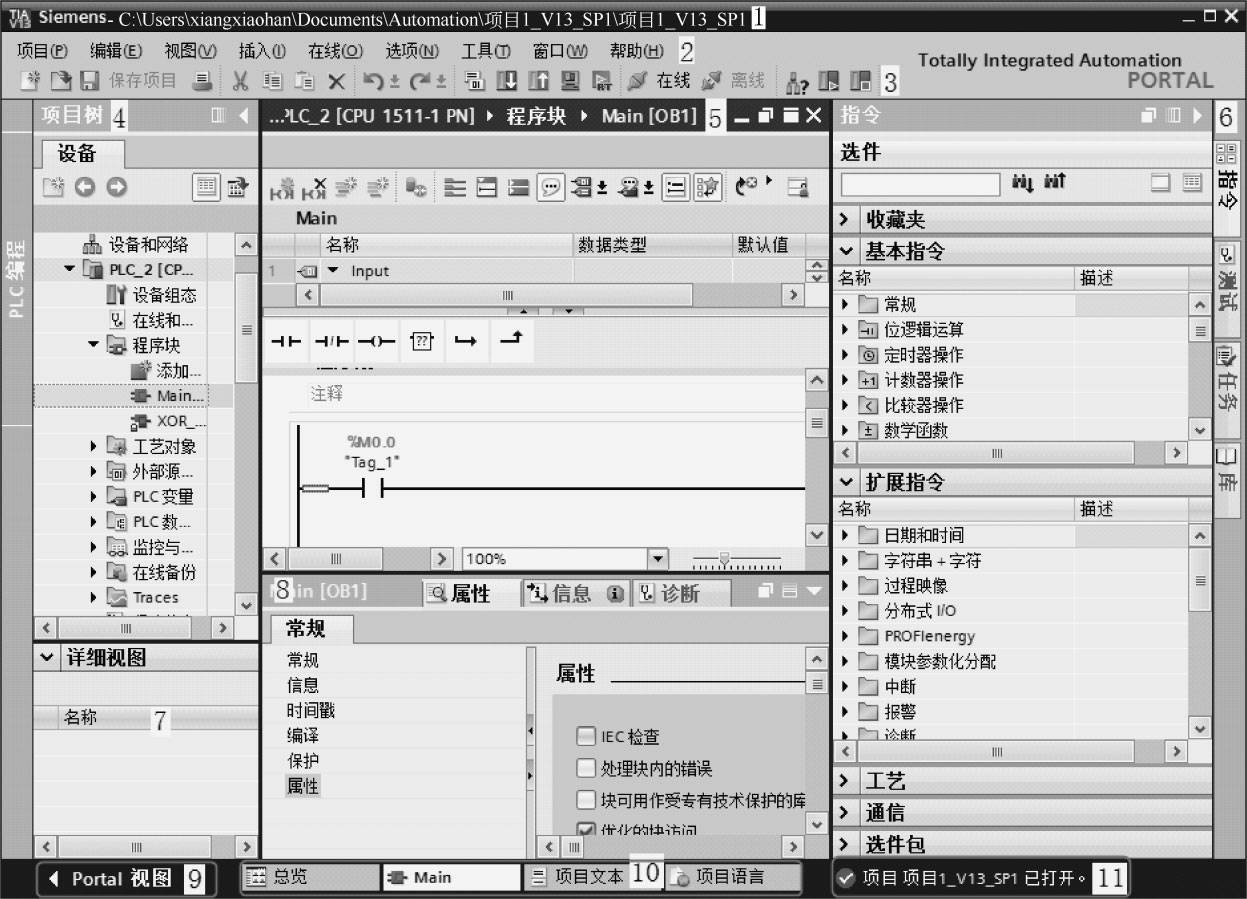1247x899 pixels.
Task: Uncheck 优化的块访问 checkbox
Action: (586, 830)
